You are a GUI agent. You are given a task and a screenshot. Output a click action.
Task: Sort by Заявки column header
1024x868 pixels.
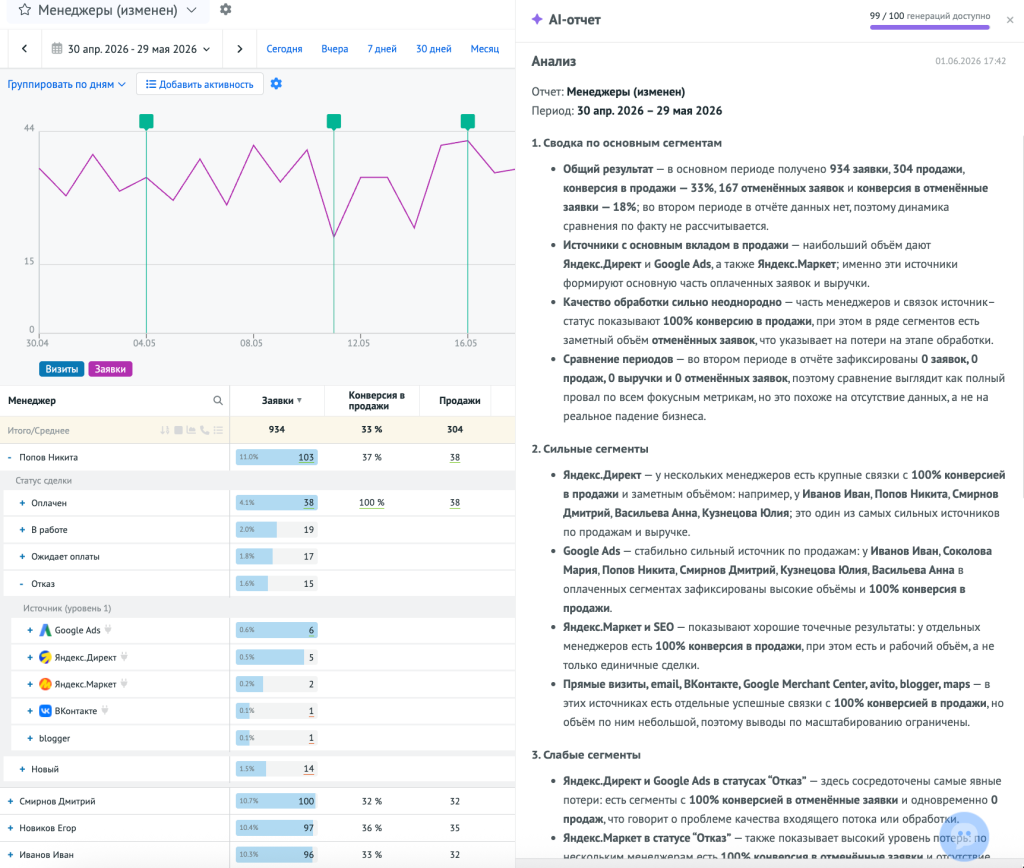coord(281,400)
